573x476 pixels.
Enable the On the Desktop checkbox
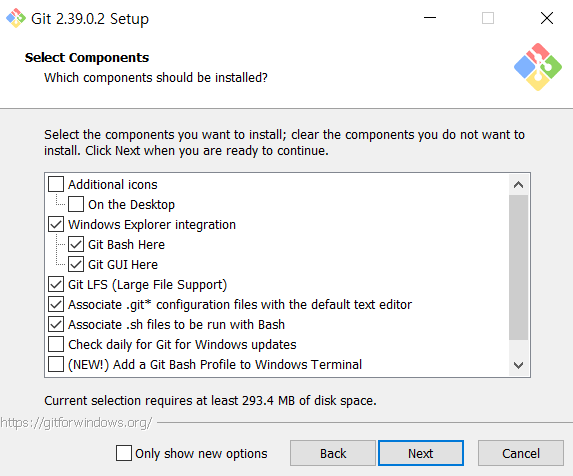click(76, 204)
